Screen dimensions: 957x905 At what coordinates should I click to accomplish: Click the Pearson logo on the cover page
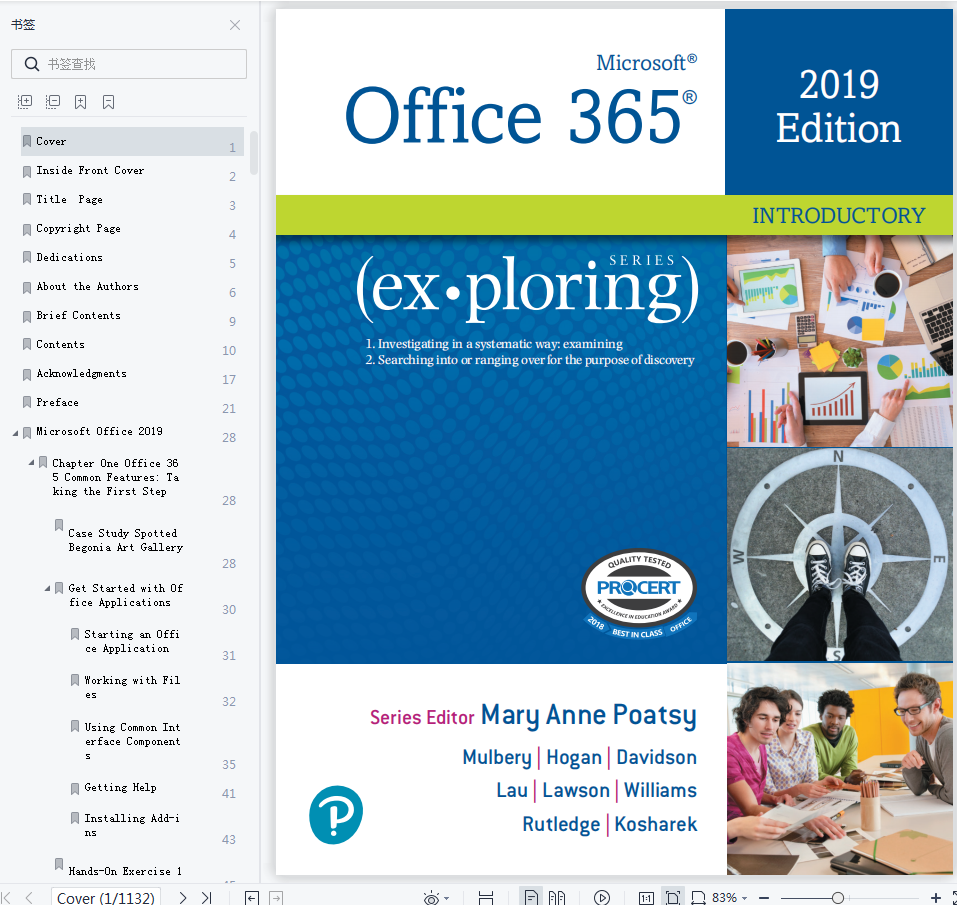[336, 815]
